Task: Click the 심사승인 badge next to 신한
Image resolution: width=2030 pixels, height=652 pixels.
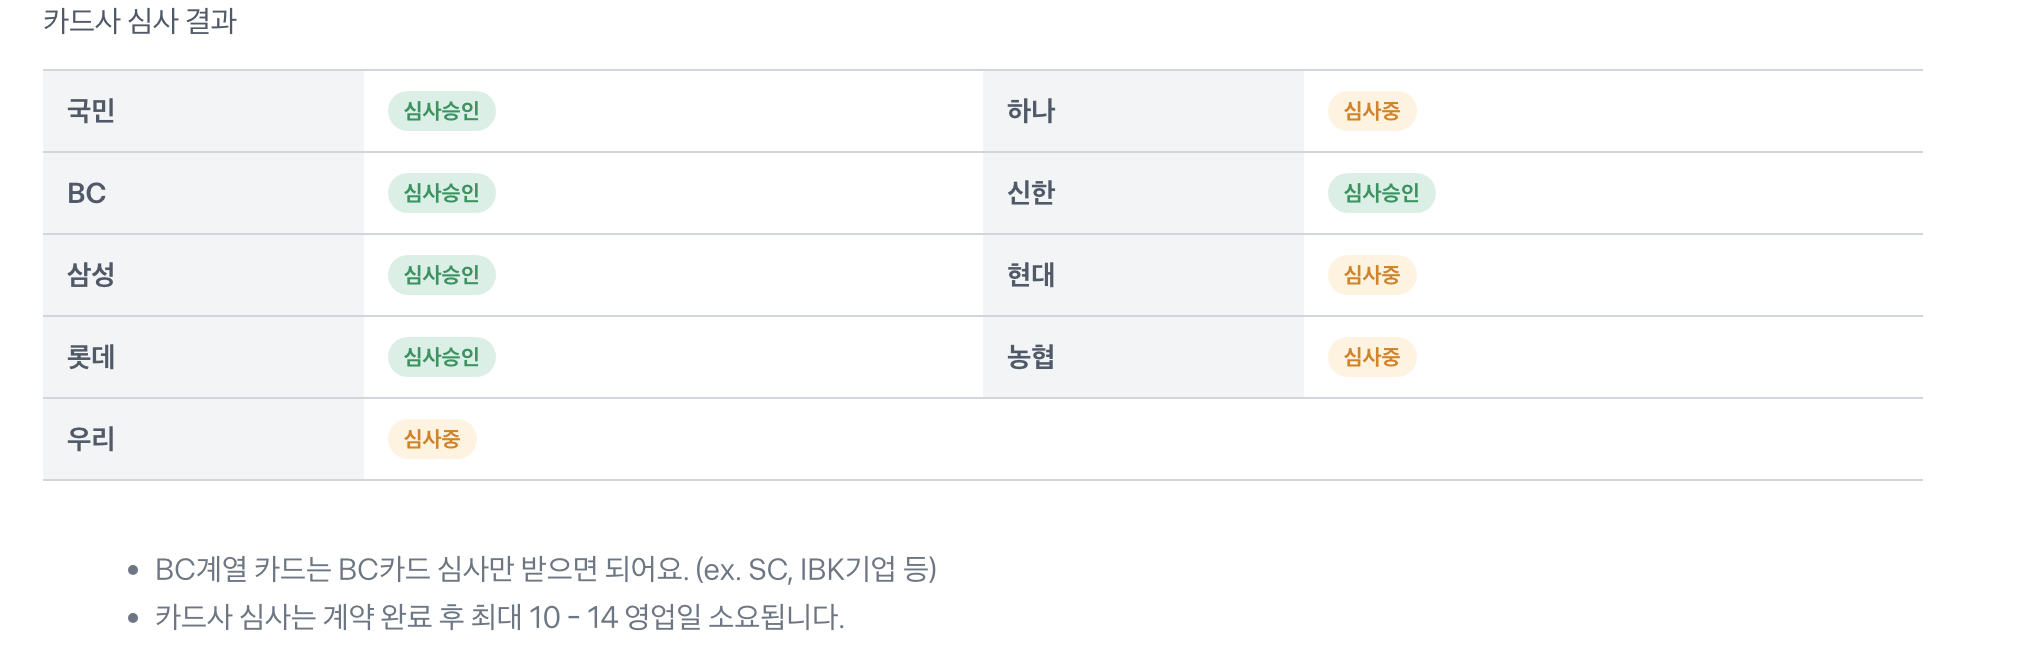Action: (1381, 193)
